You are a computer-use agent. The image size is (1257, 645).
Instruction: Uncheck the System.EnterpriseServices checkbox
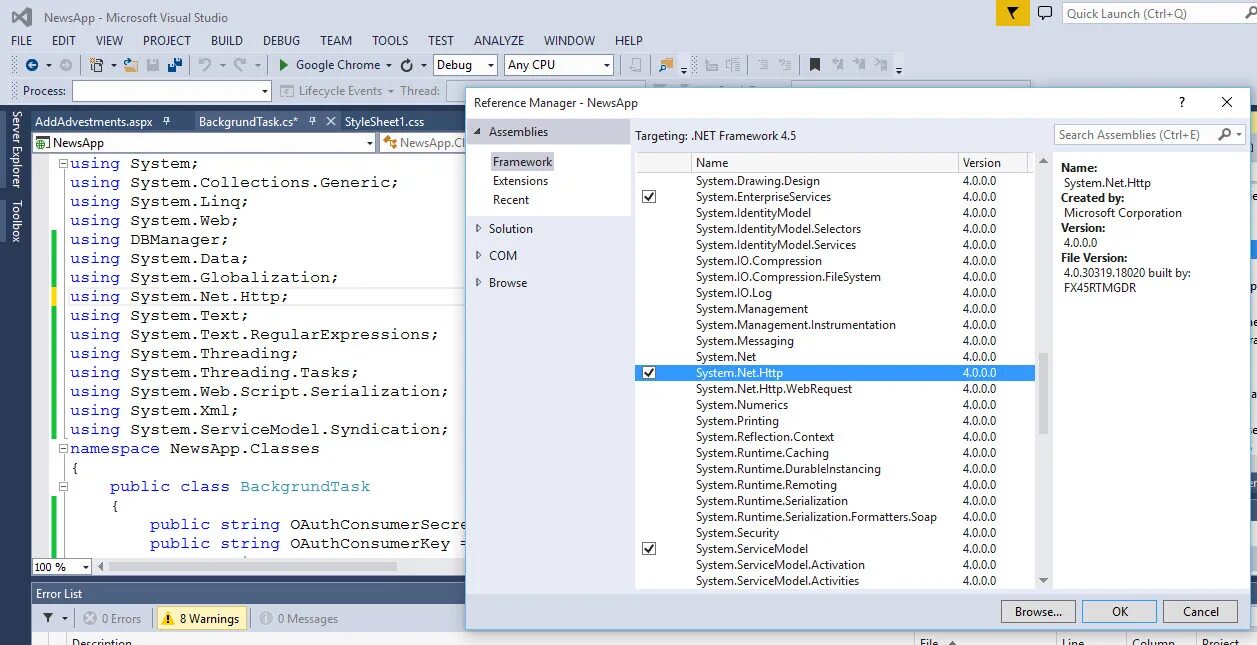click(x=649, y=197)
